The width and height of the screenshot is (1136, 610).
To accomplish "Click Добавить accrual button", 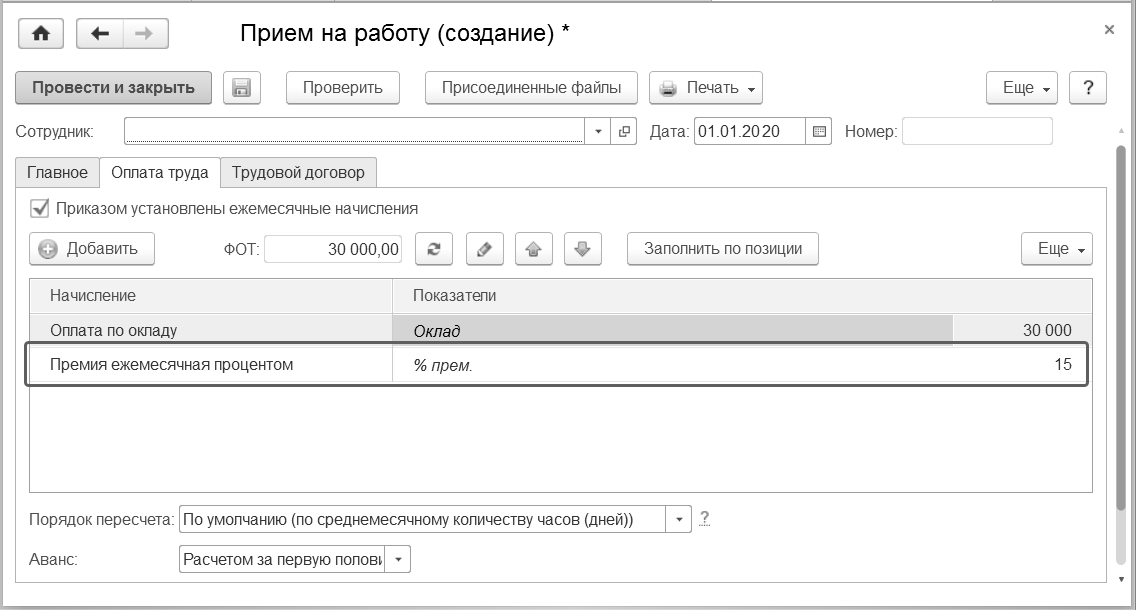I will click(x=92, y=248).
